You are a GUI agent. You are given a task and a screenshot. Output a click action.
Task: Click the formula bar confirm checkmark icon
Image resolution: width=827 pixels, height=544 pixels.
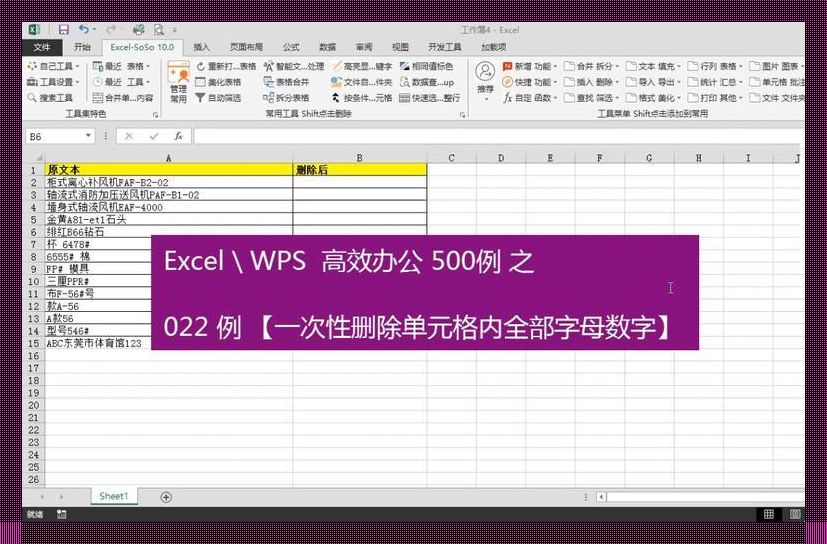pyautogui.click(x=154, y=136)
